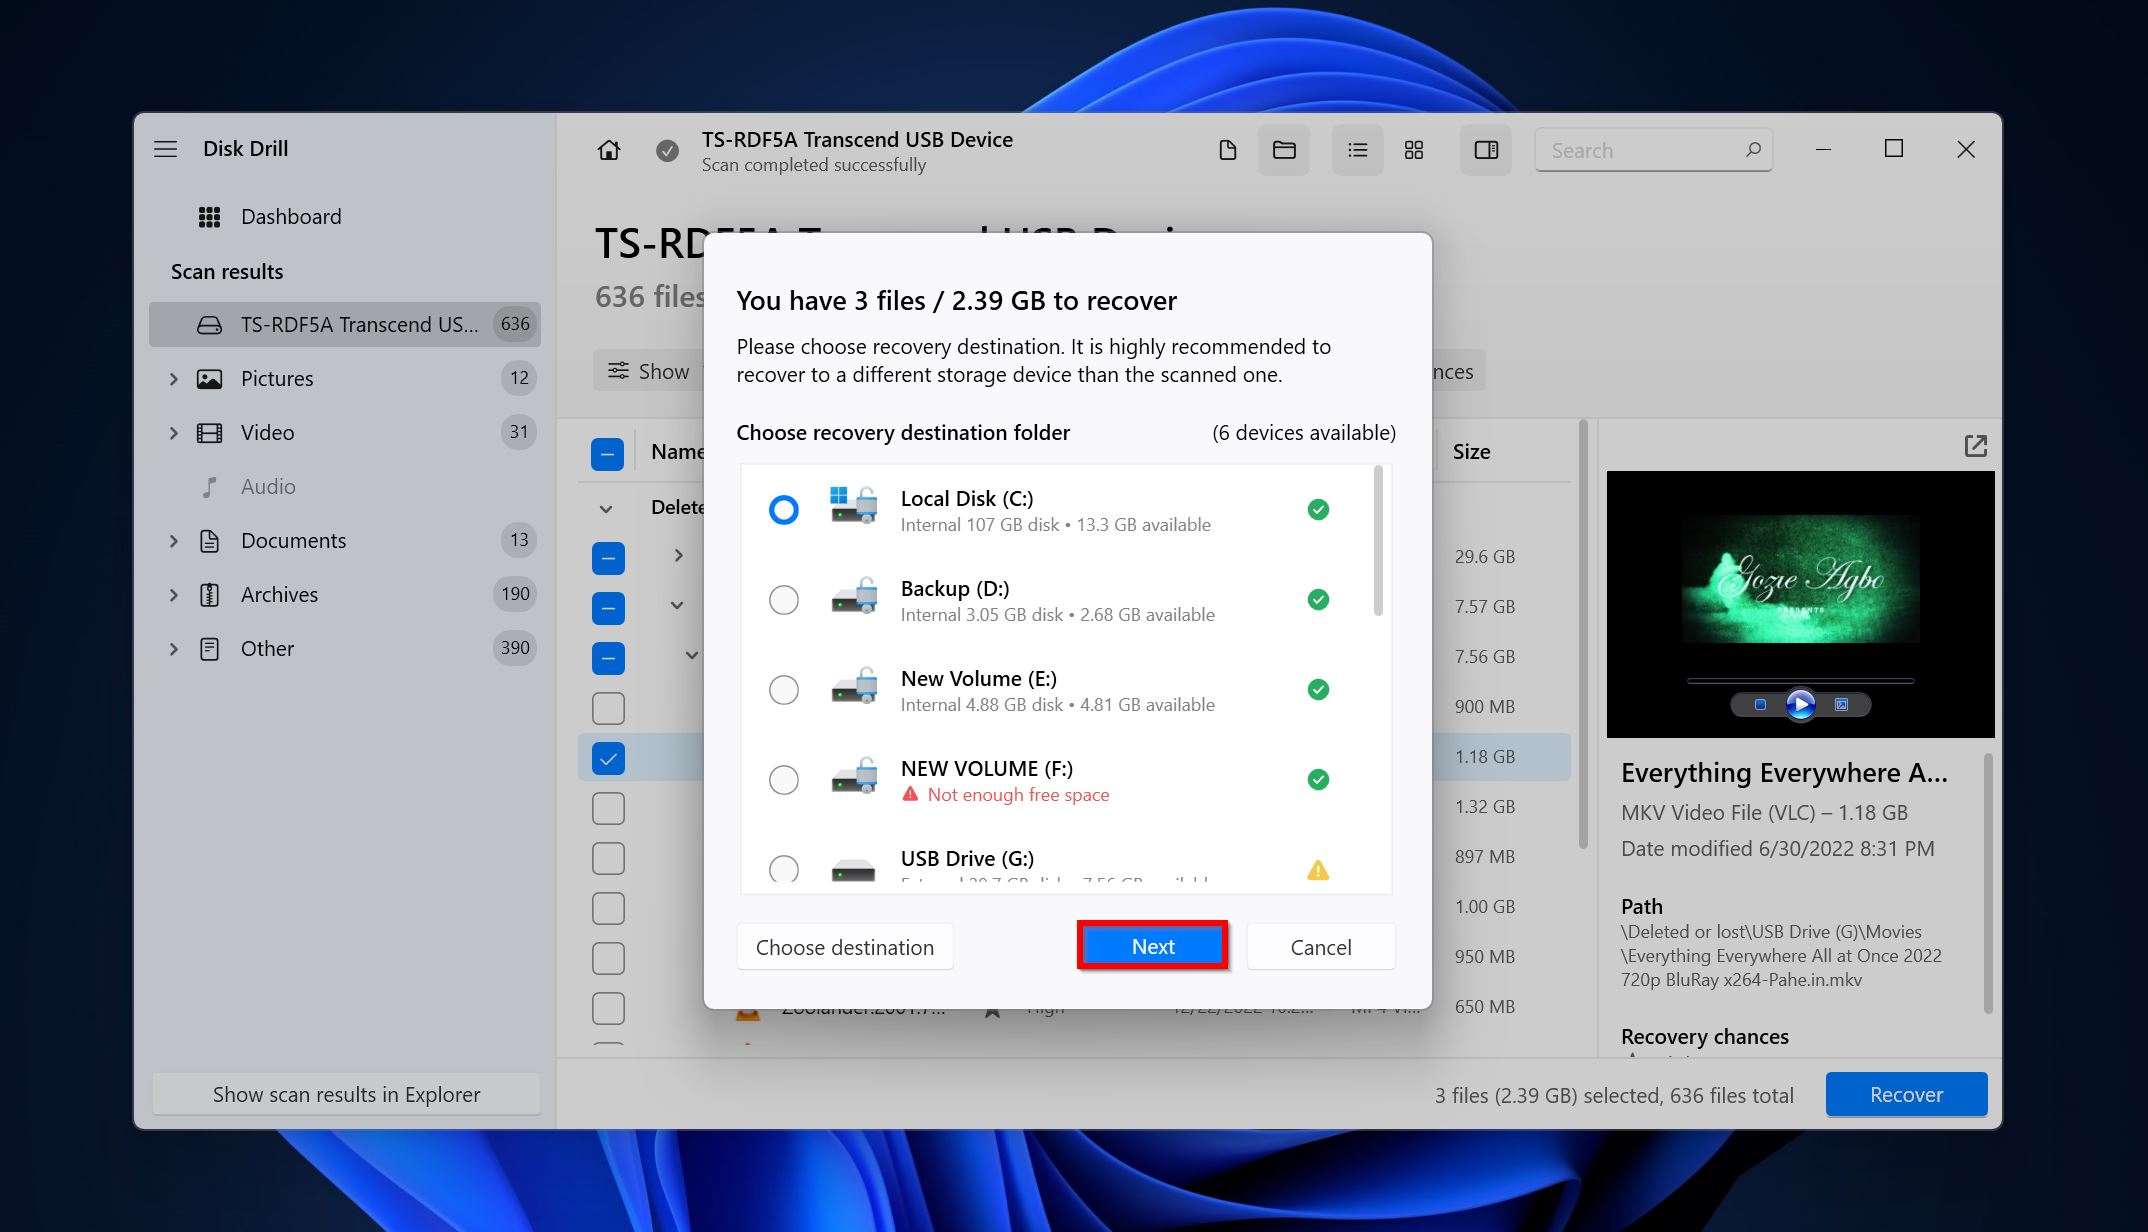Screen dimensions: 2148x1232
Task: Click the split/preview pane icon
Action: pos(1486,148)
